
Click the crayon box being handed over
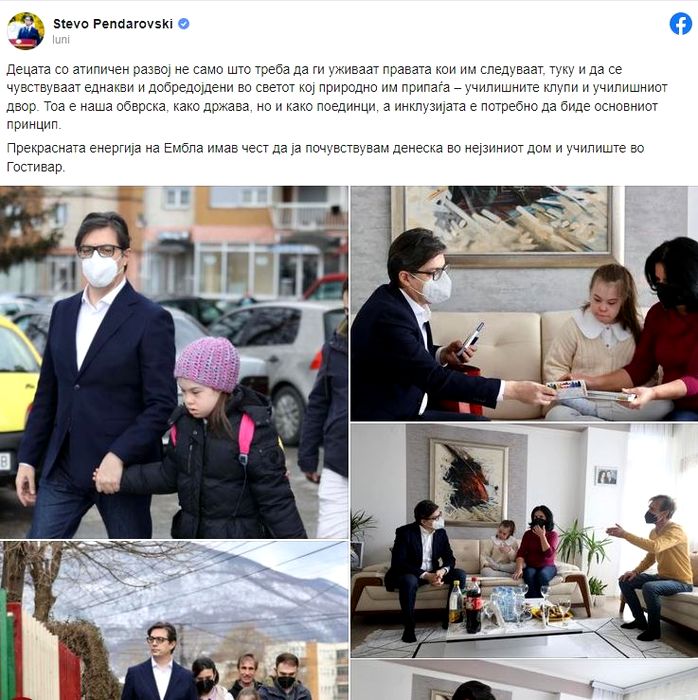tap(566, 389)
